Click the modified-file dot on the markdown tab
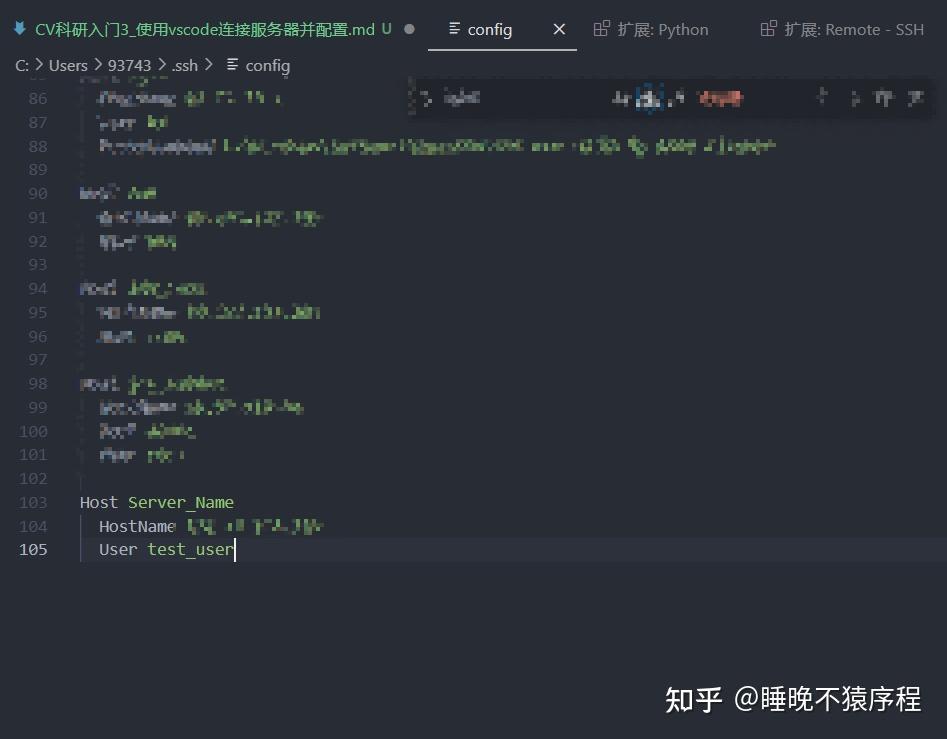947x739 pixels. point(409,30)
